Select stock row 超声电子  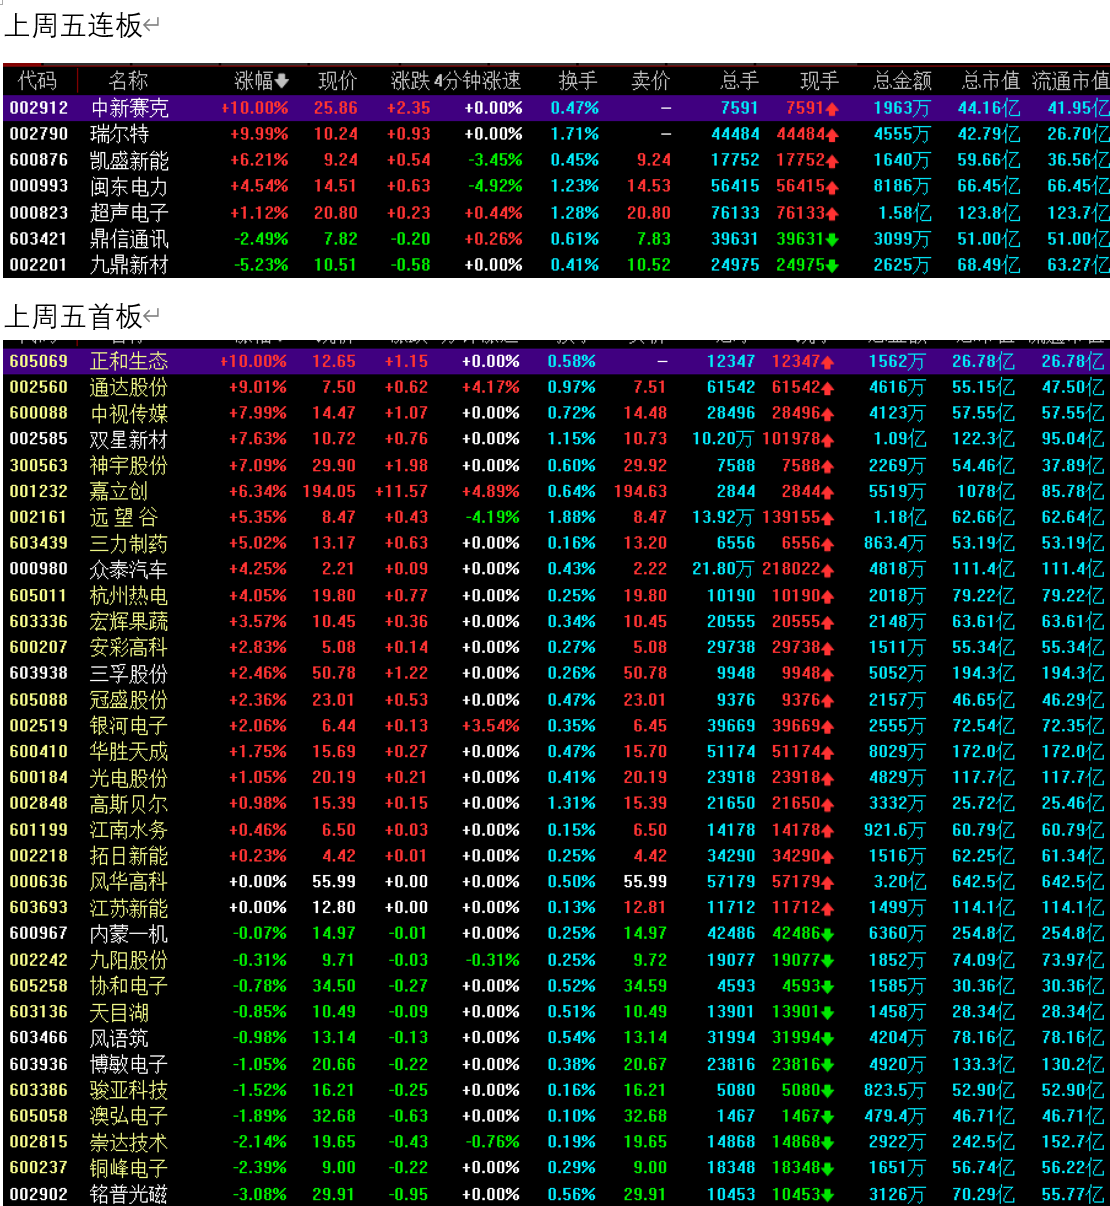(556, 213)
